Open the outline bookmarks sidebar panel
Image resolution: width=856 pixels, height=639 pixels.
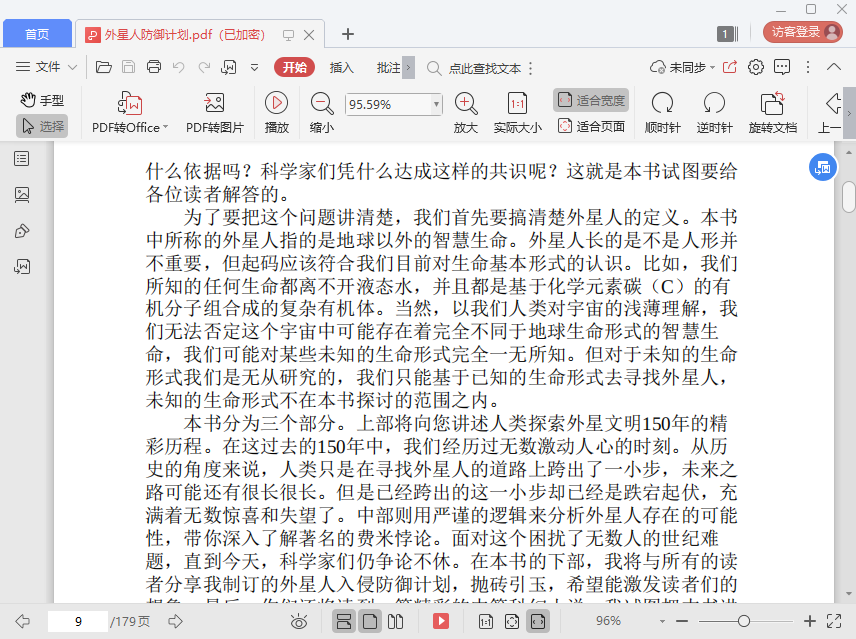tap(22, 159)
